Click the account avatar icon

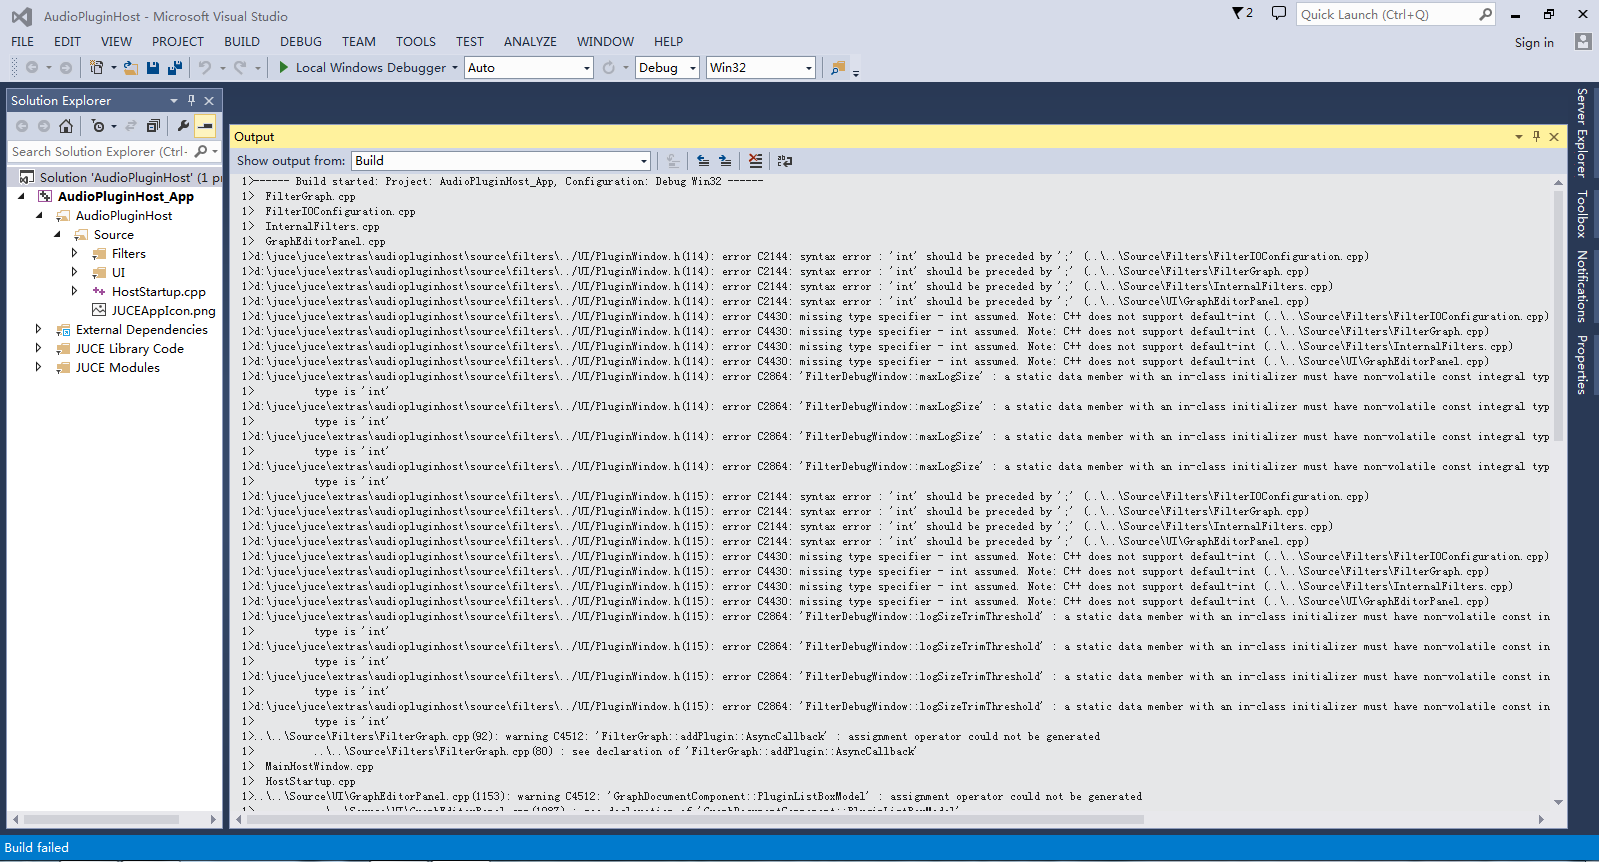pos(1583,41)
